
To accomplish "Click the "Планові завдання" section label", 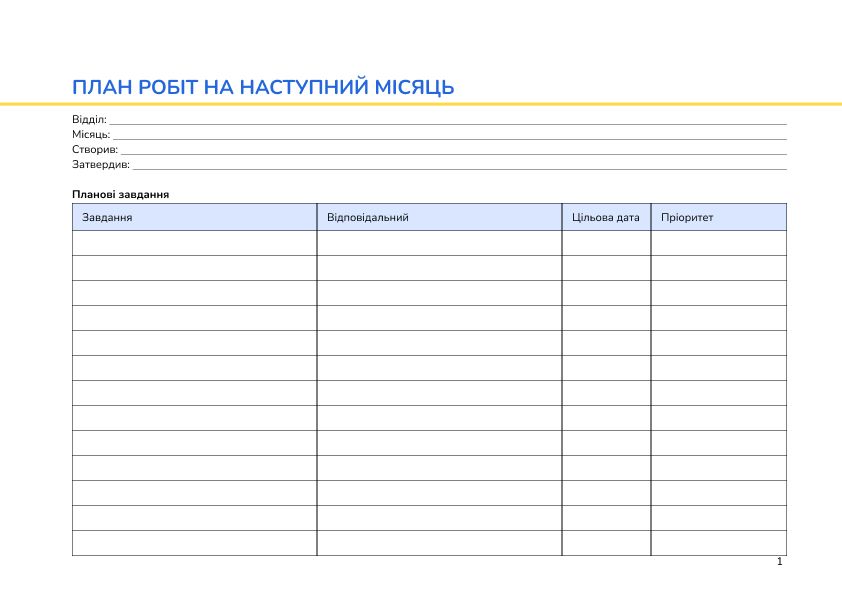I will coord(121,196).
